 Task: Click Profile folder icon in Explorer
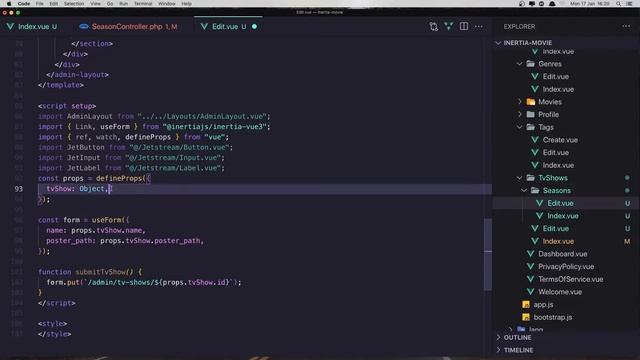pos(531,114)
